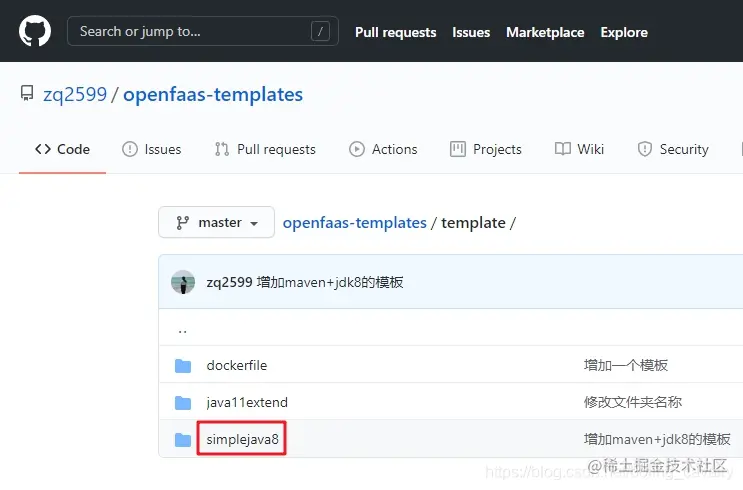Switch to the Security tab
The image size is (743, 490).
(x=673, y=149)
